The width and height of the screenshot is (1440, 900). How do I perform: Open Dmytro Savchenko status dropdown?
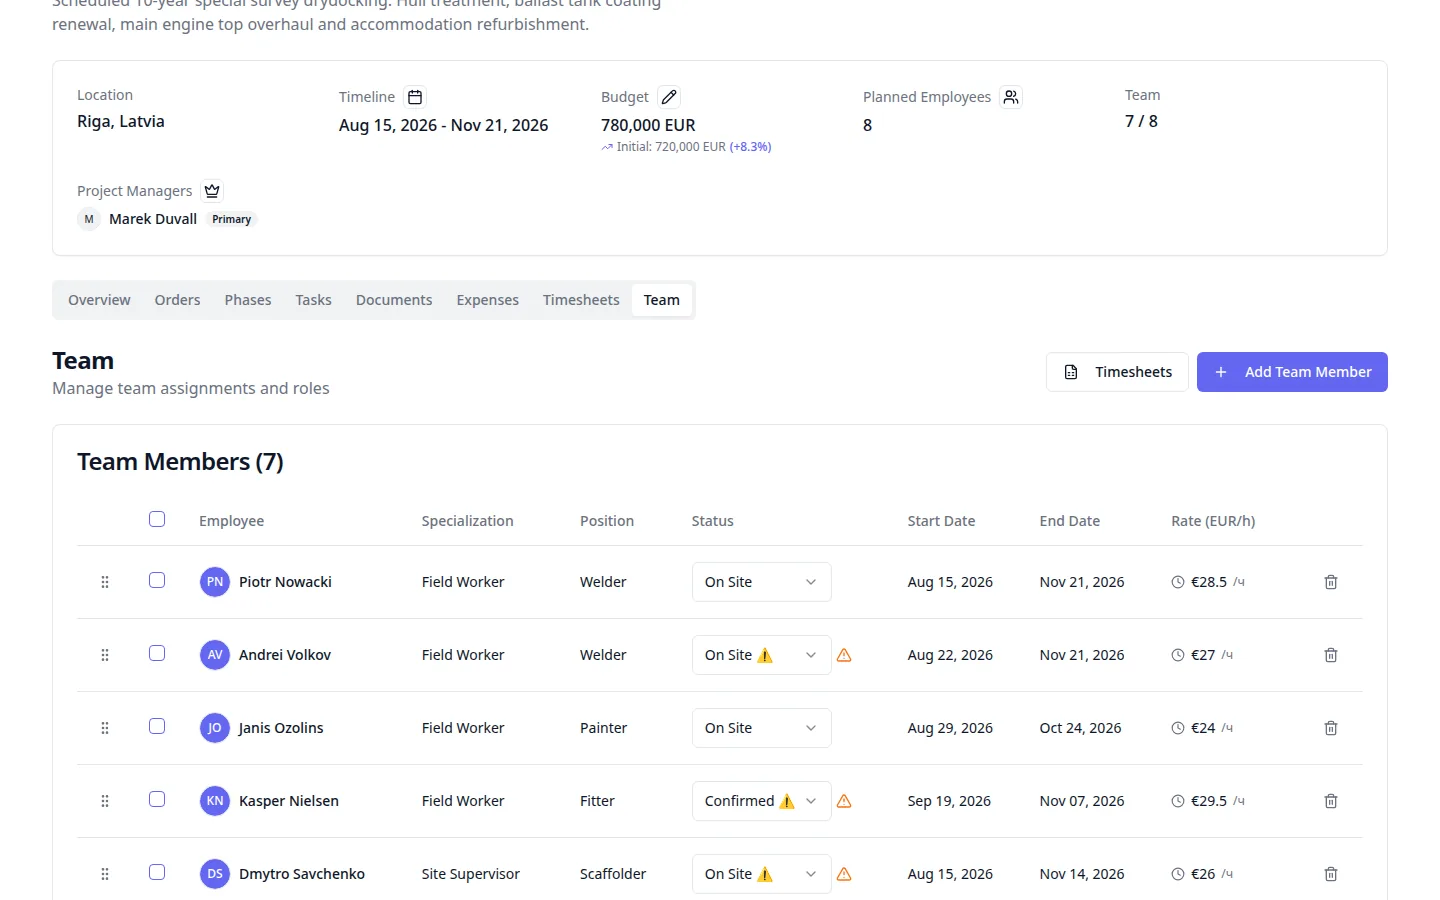tap(761, 874)
